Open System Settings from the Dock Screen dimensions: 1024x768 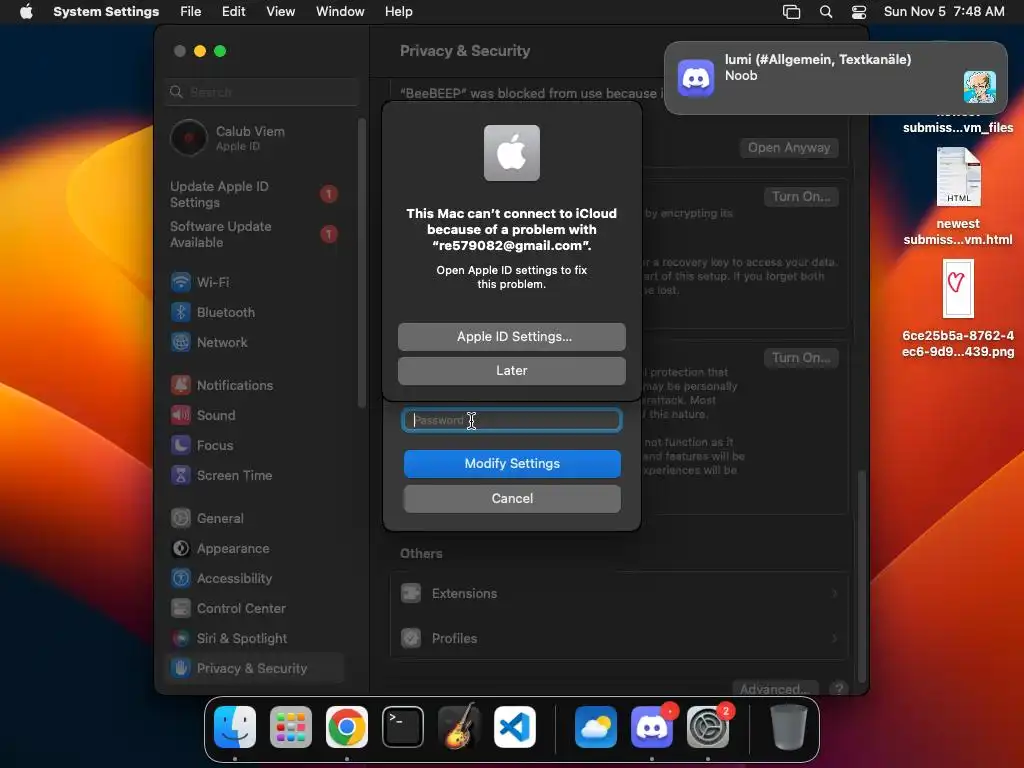pos(708,727)
